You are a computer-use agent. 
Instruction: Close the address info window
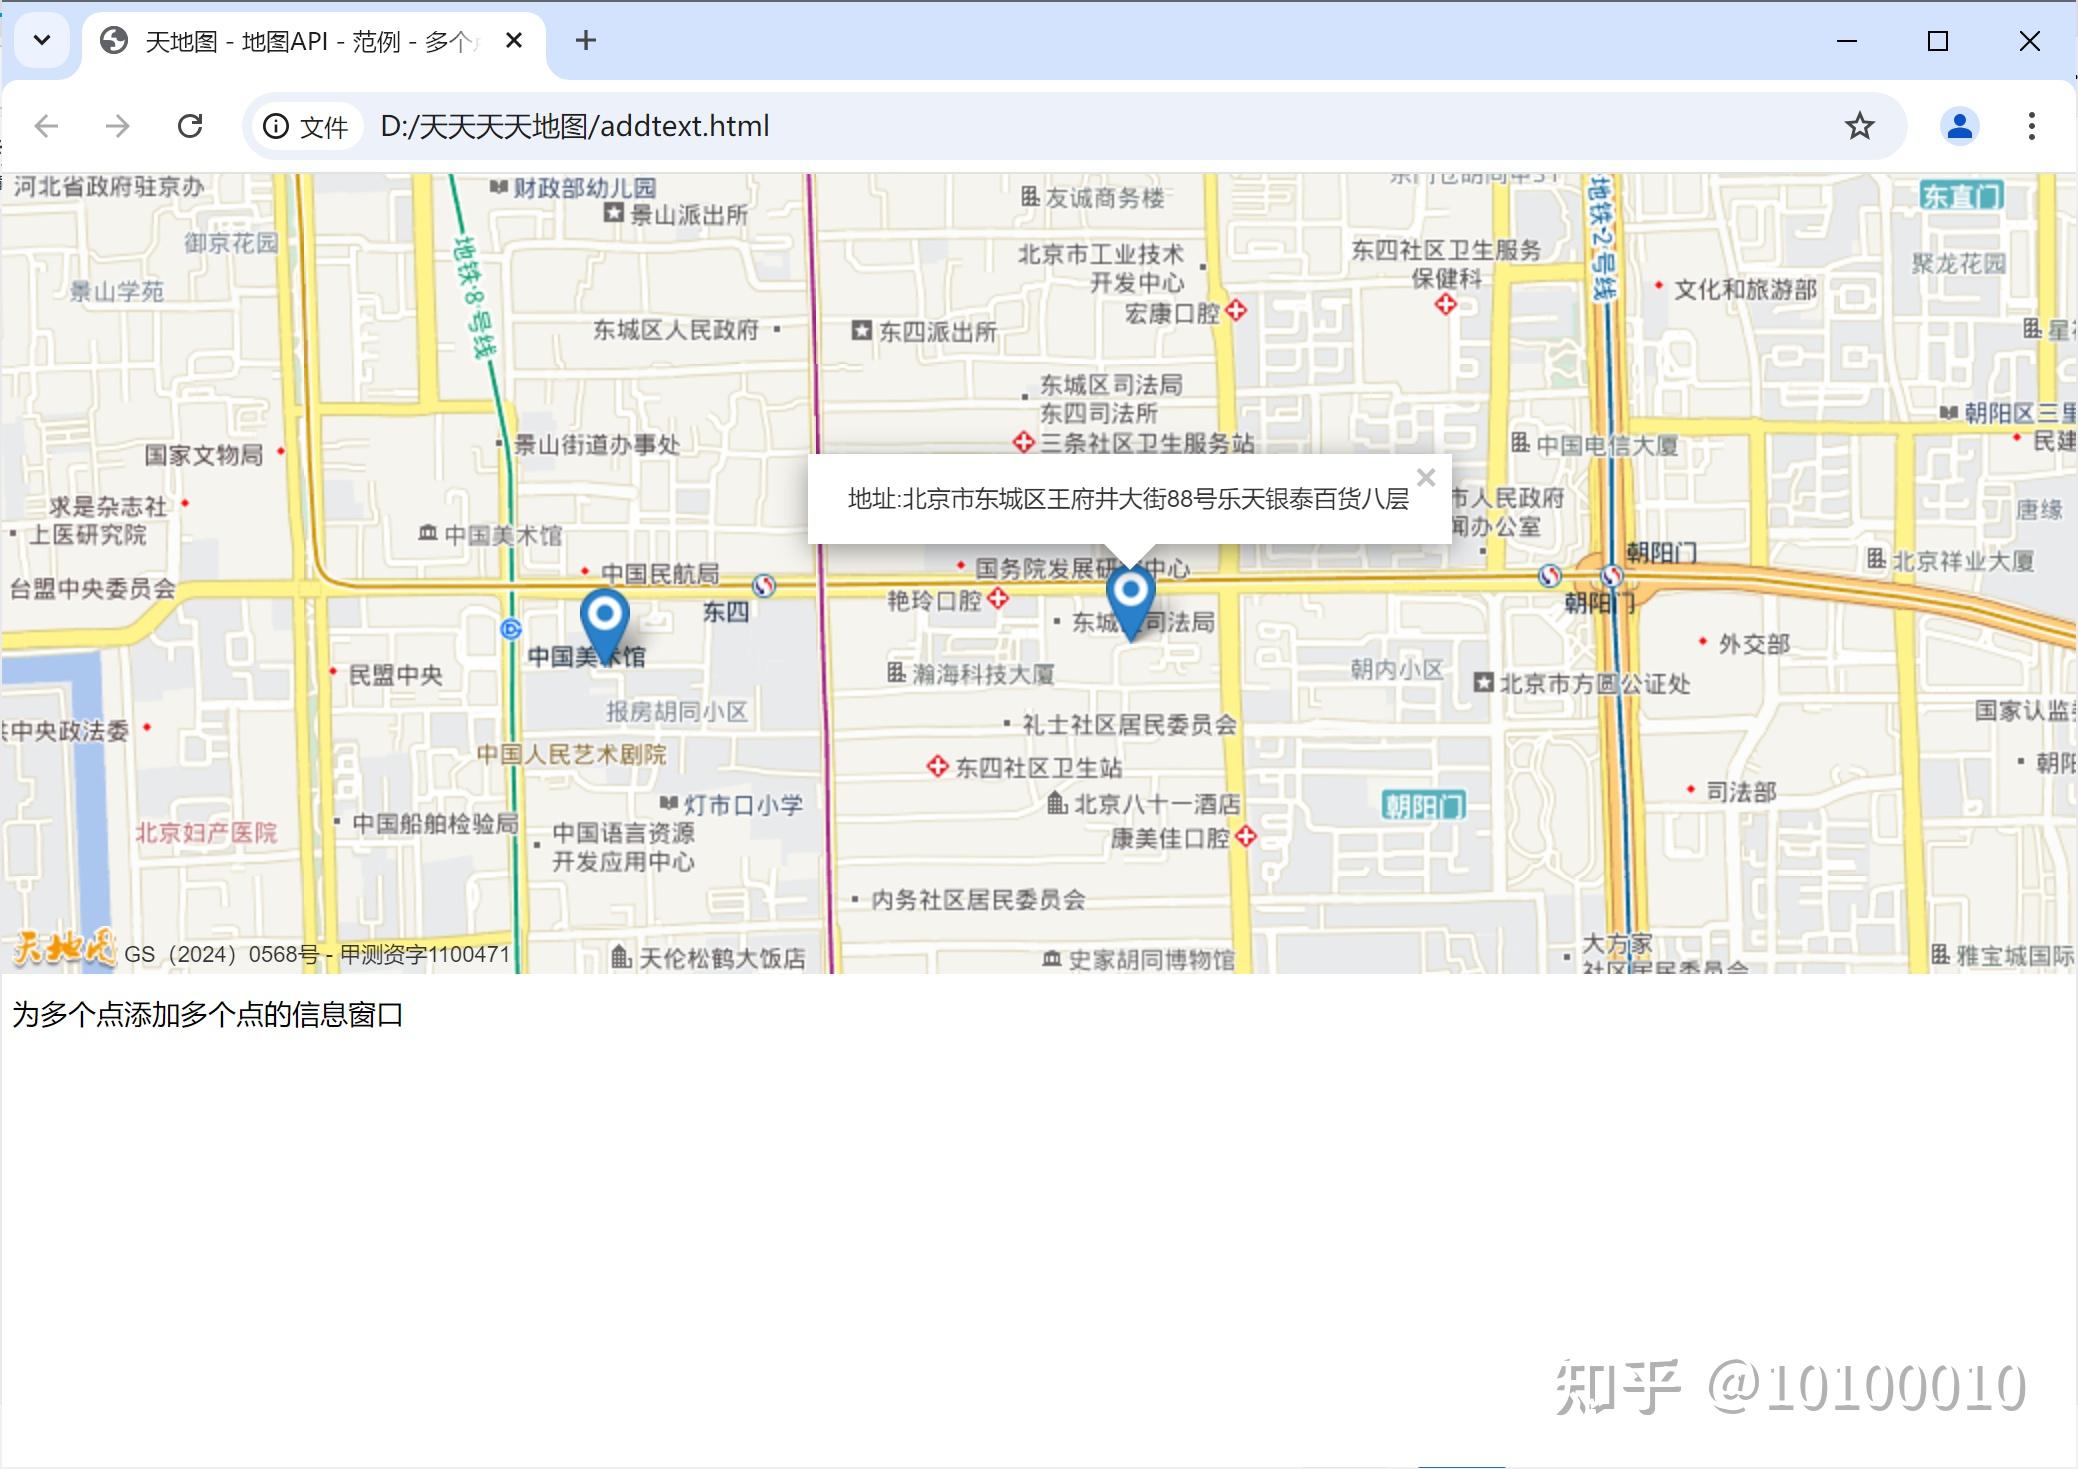tap(1426, 478)
